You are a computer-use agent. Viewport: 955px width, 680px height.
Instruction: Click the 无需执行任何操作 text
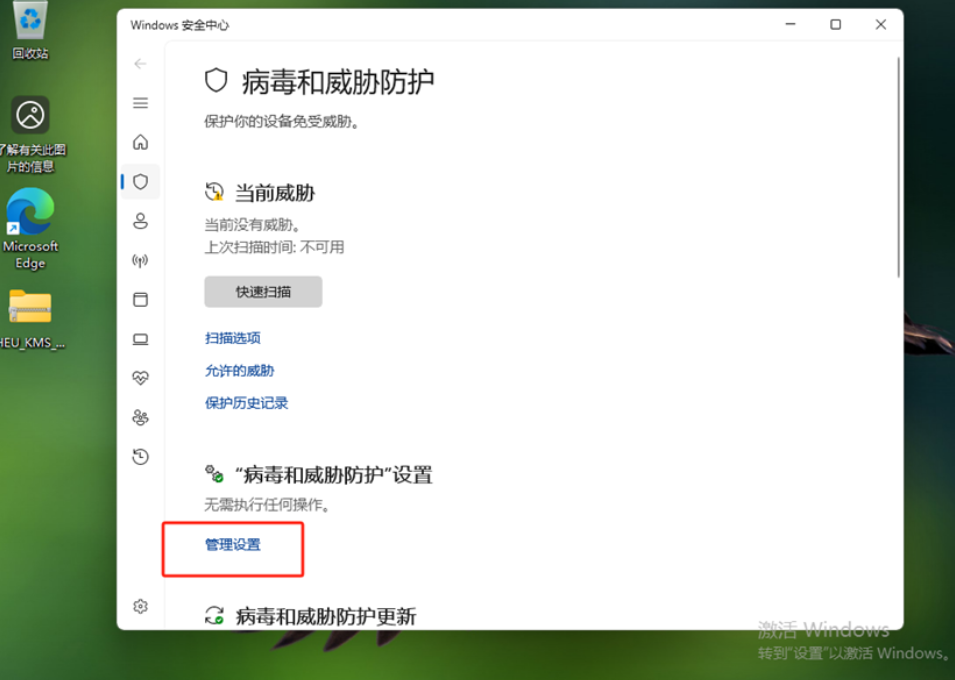coord(267,505)
